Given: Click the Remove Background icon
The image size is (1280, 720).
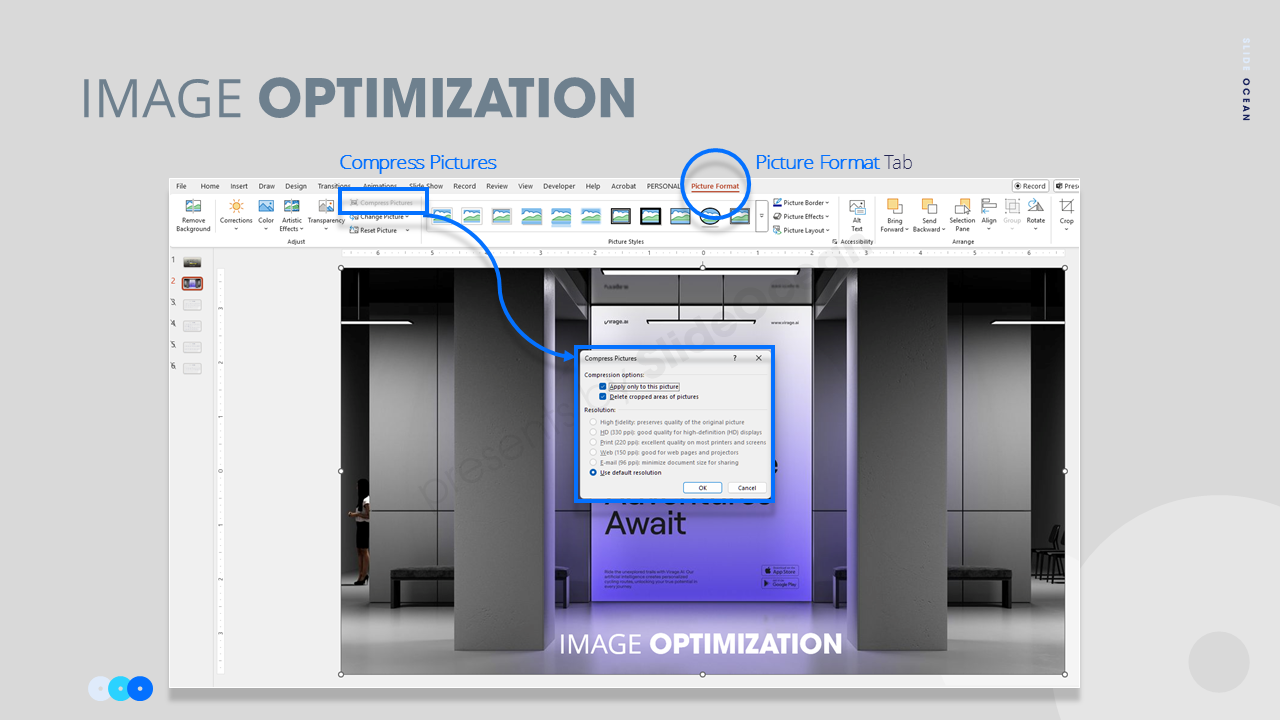Looking at the screenshot, I should click(x=193, y=206).
